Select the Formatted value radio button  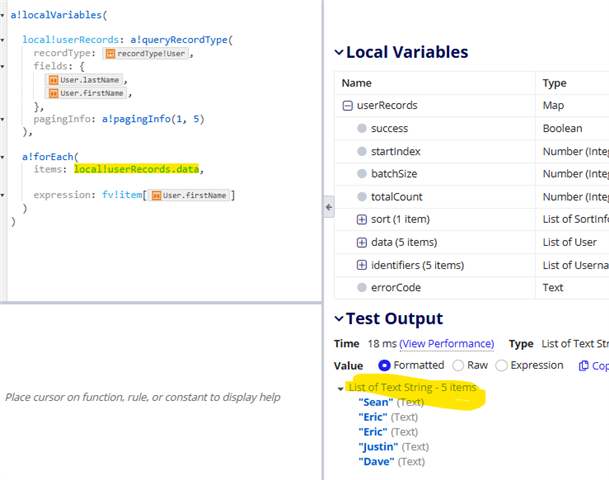click(384, 366)
